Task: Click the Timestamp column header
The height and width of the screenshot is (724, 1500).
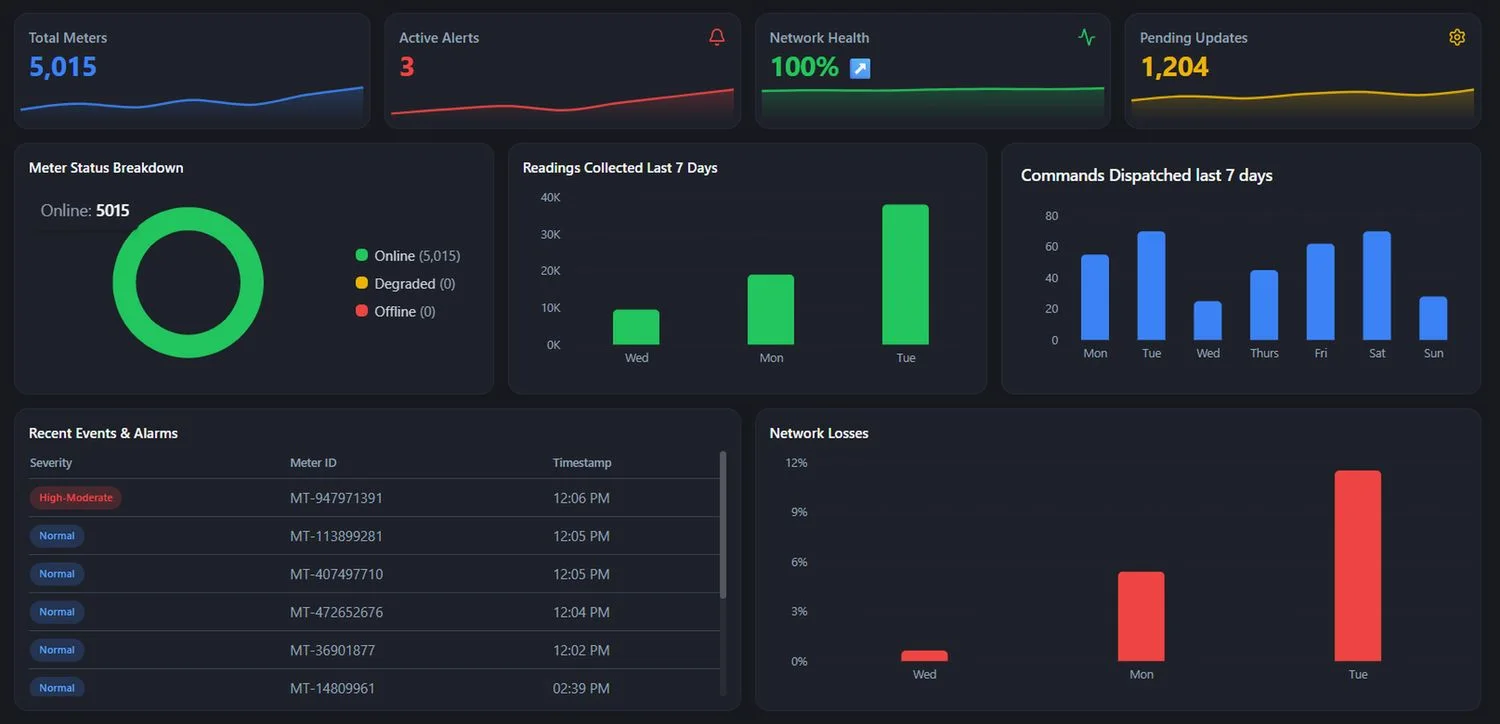Action: pyautogui.click(x=582, y=463)
